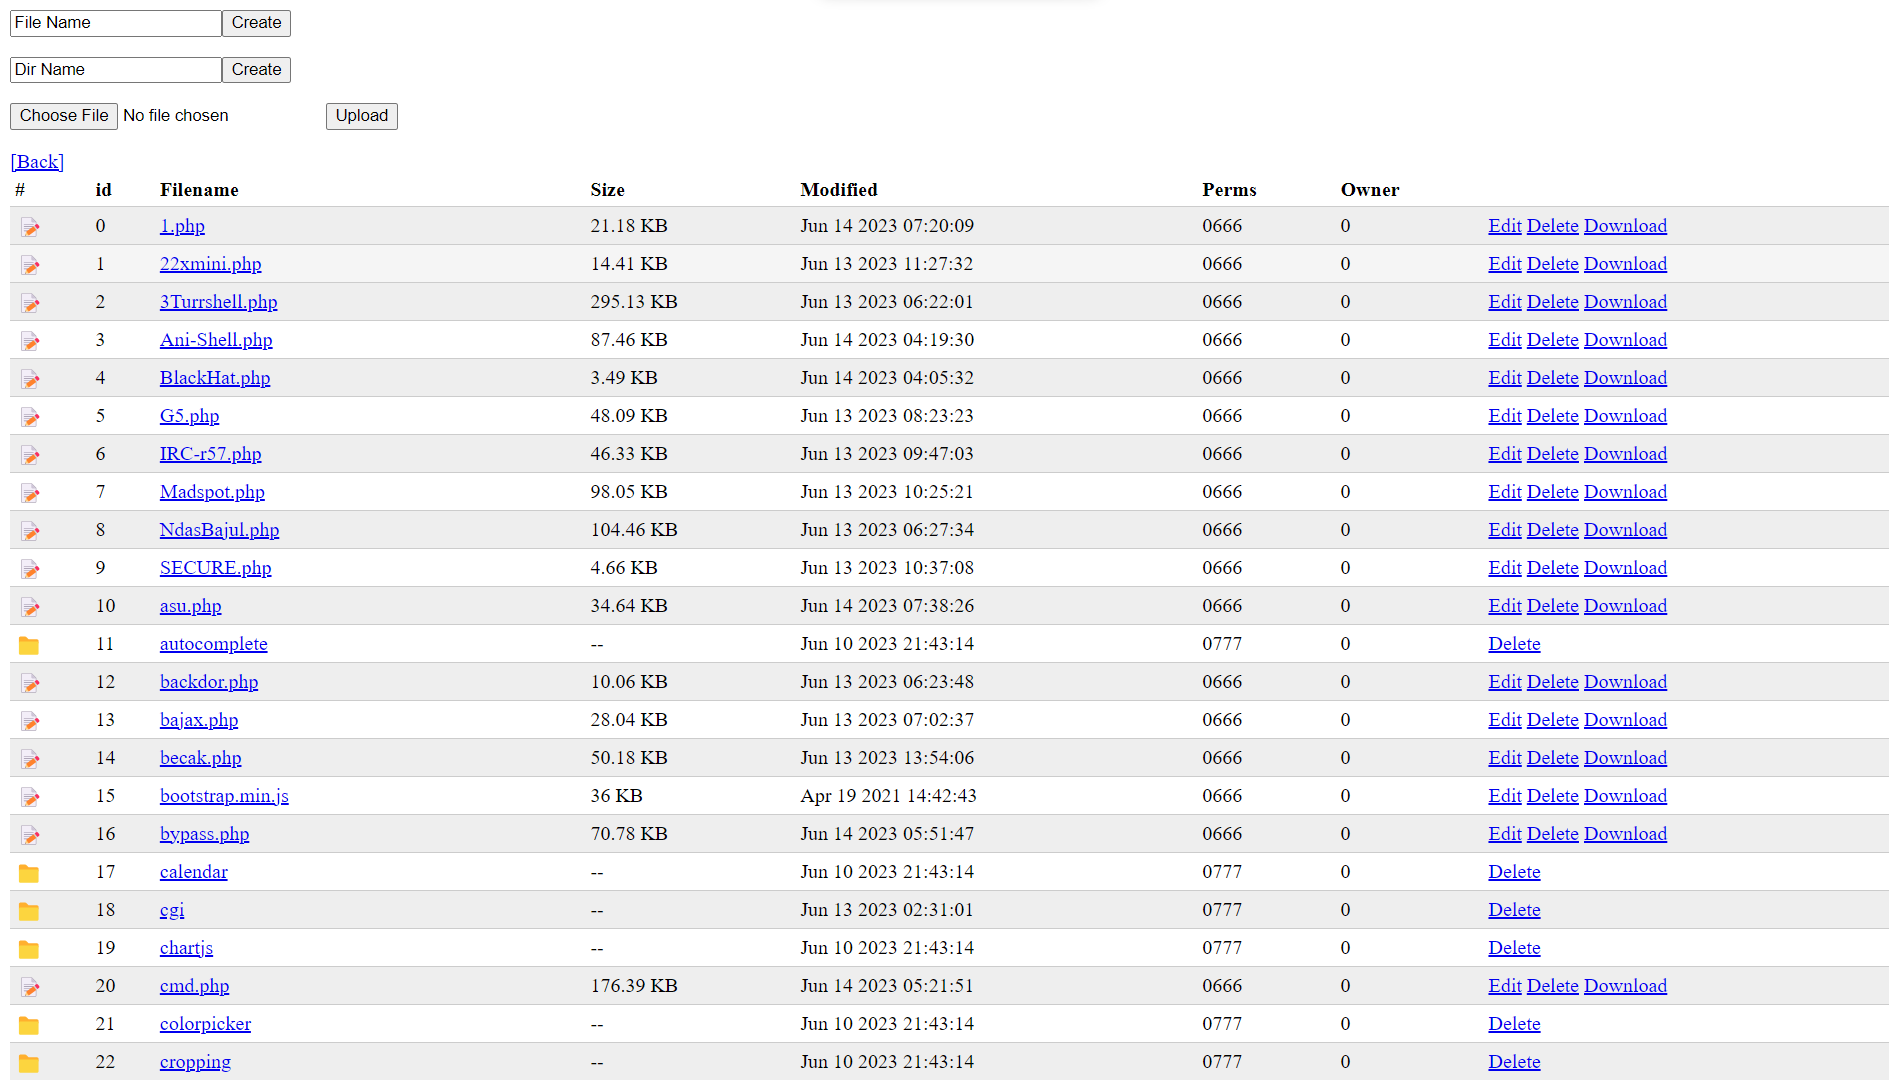Click the 176.39 KB size value
The height and width of the screenshot is (1080, 1897).
[x=634, y=986]
